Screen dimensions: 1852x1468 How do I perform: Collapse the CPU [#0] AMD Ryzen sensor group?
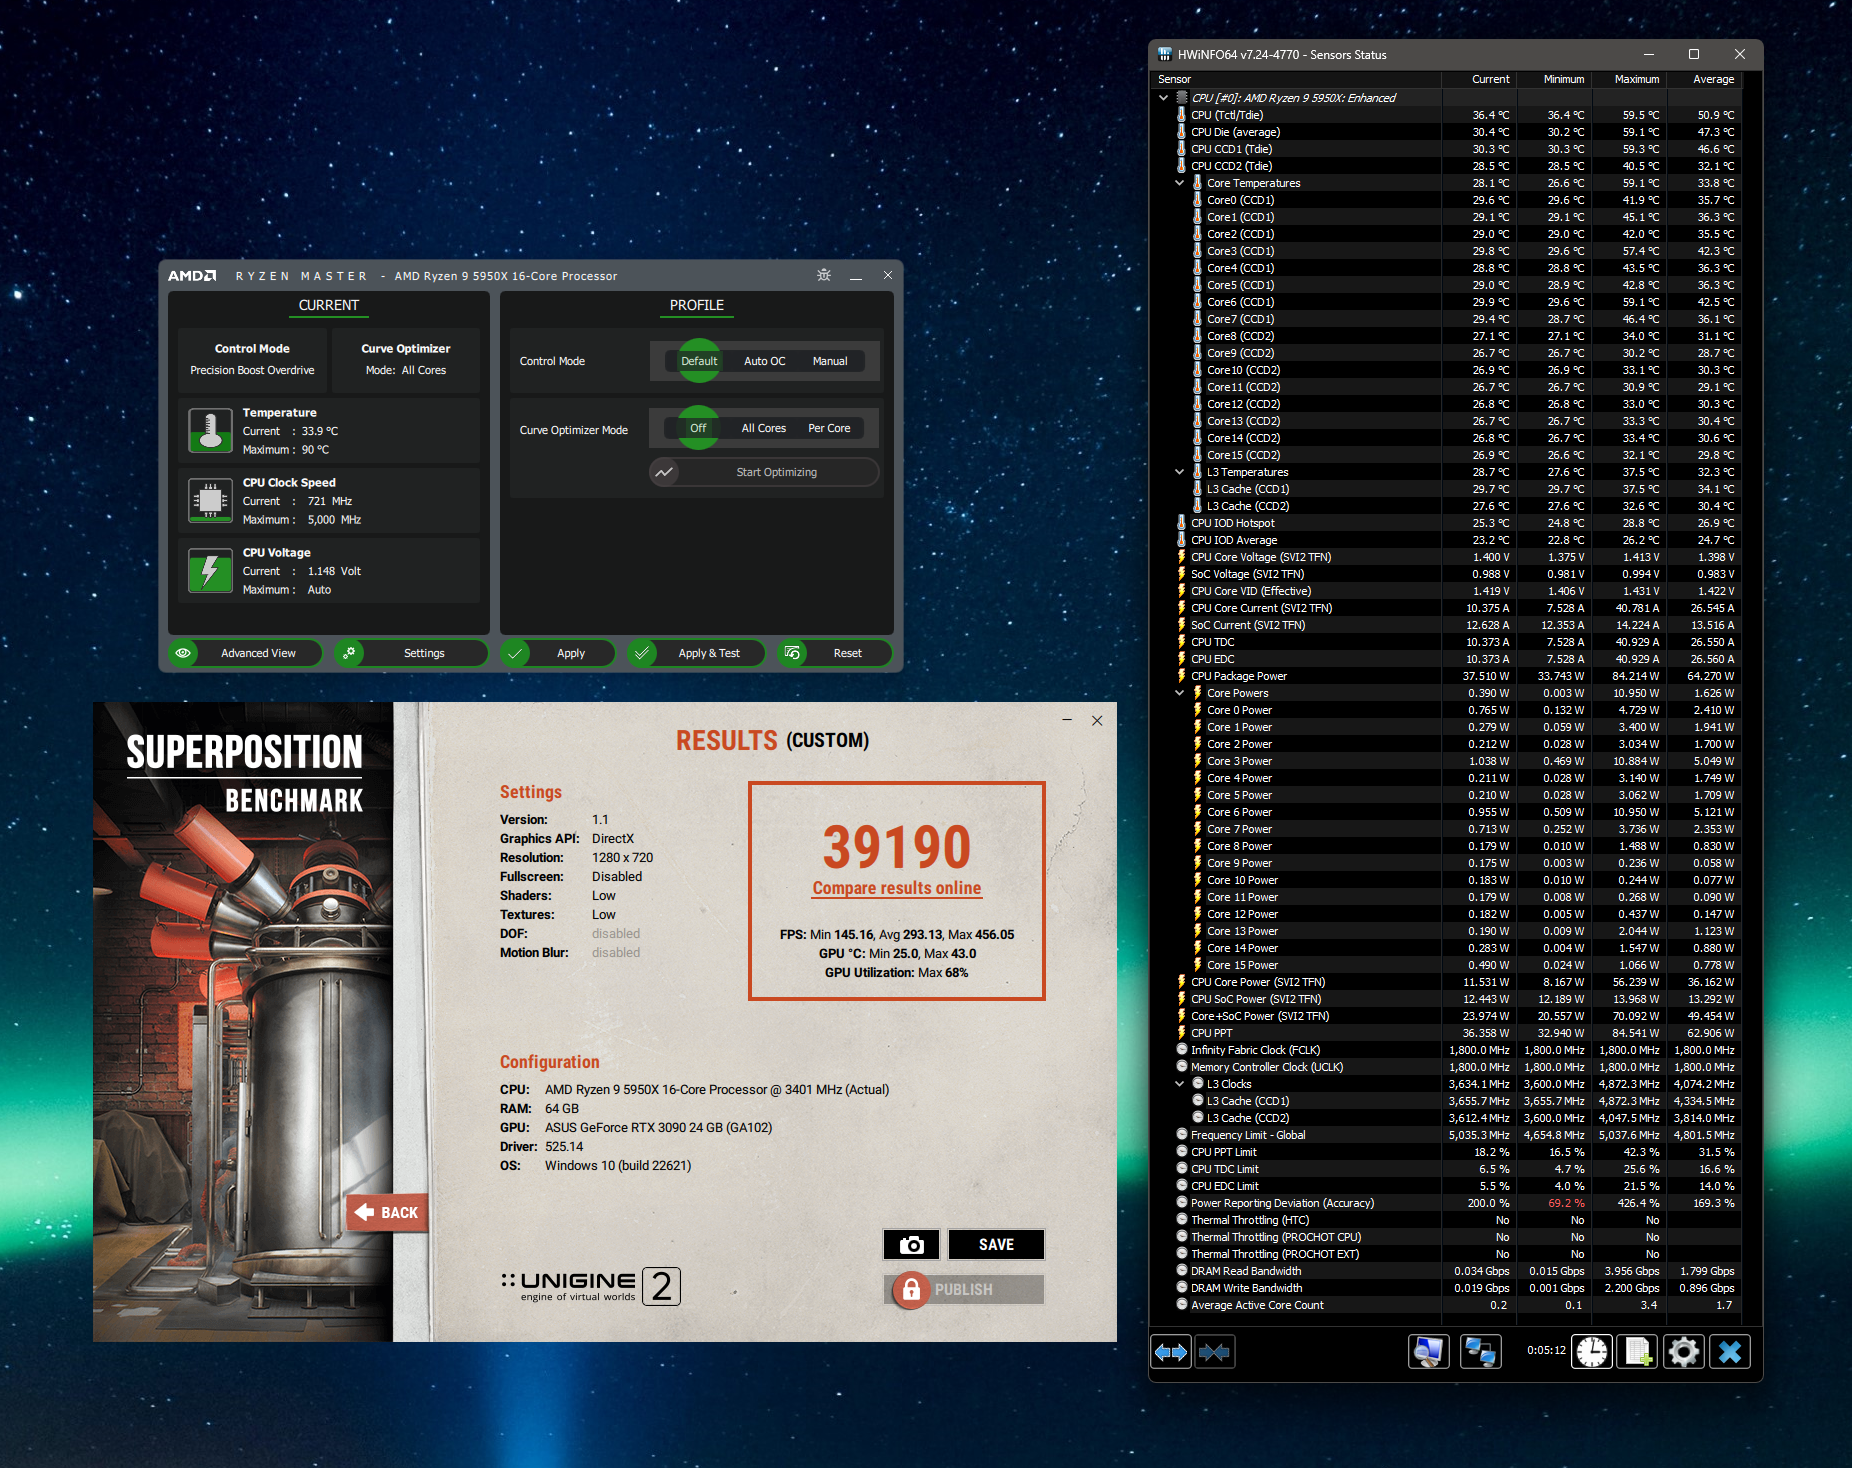click(x=1163, y=98)
